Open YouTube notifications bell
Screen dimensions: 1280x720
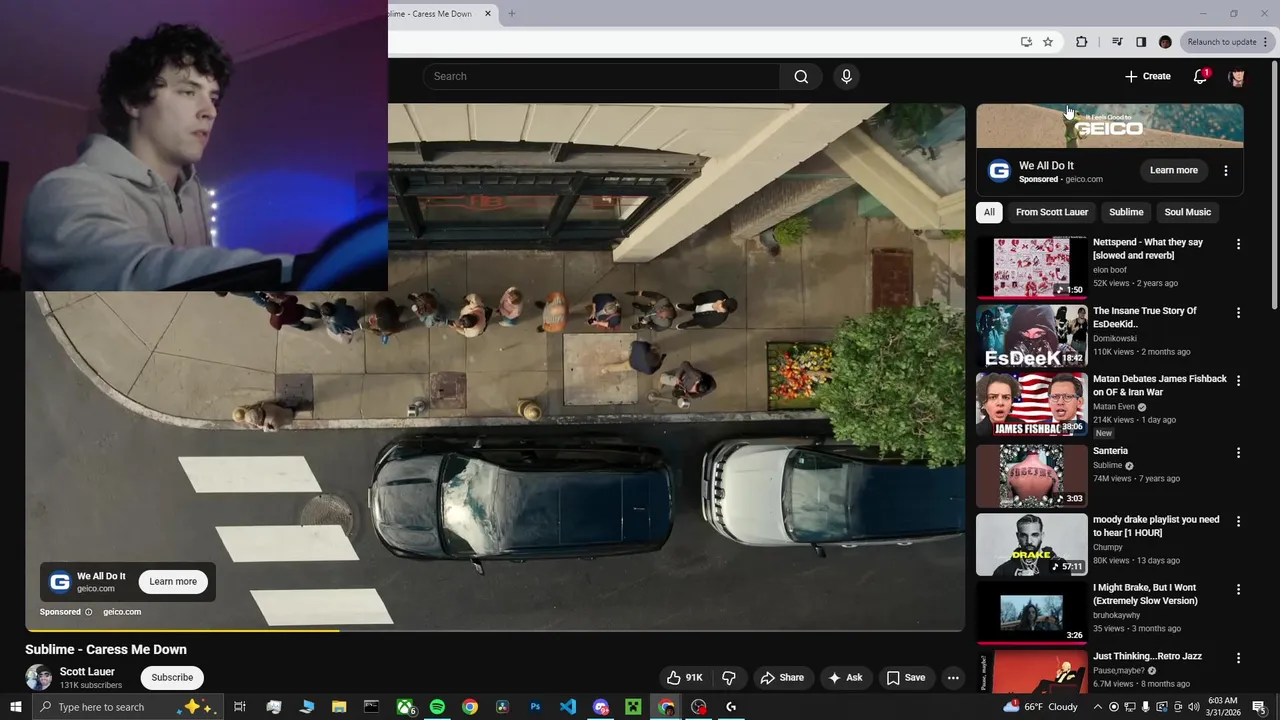1201,77
